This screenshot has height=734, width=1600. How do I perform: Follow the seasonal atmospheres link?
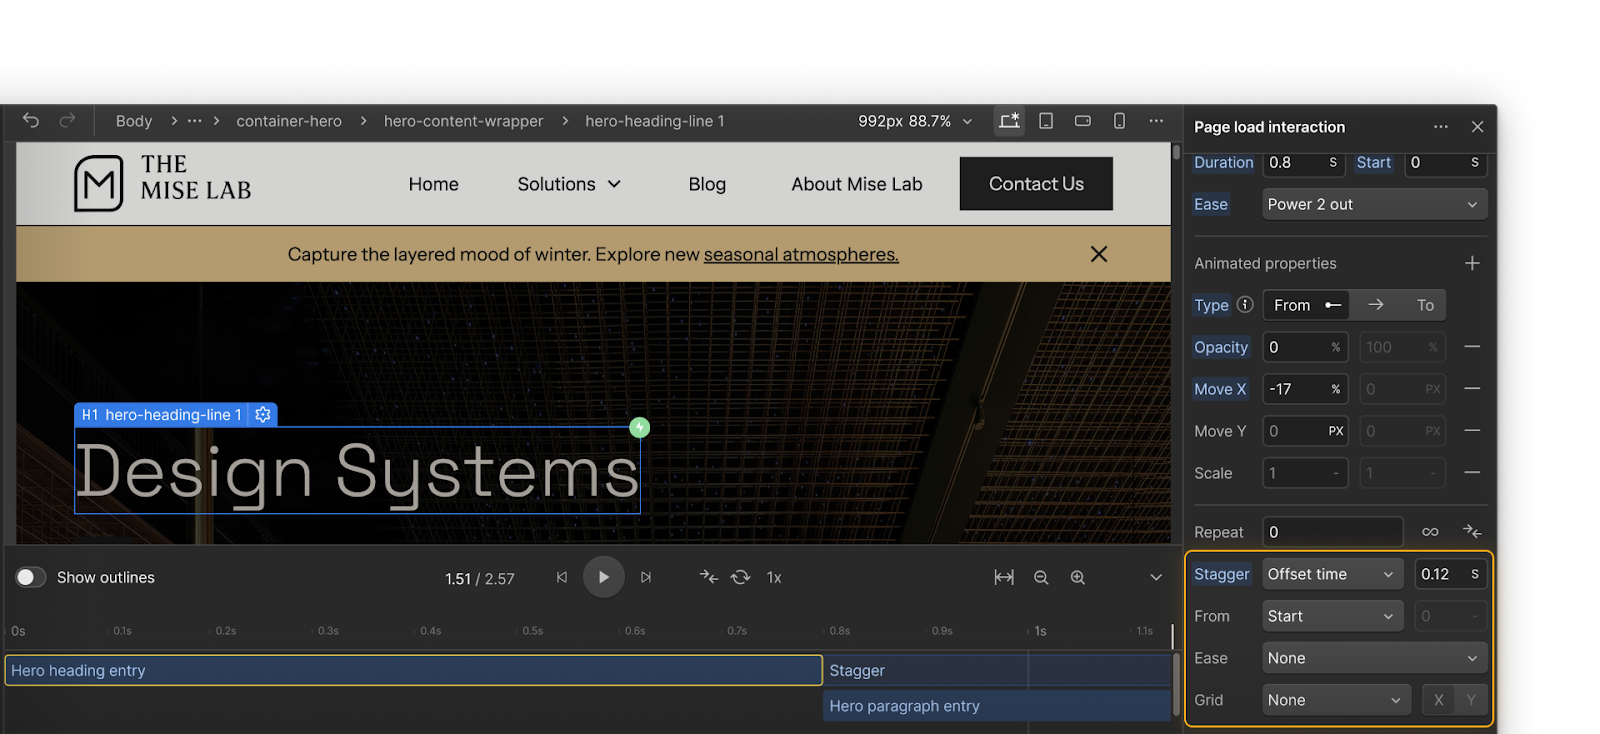point(801,254)
